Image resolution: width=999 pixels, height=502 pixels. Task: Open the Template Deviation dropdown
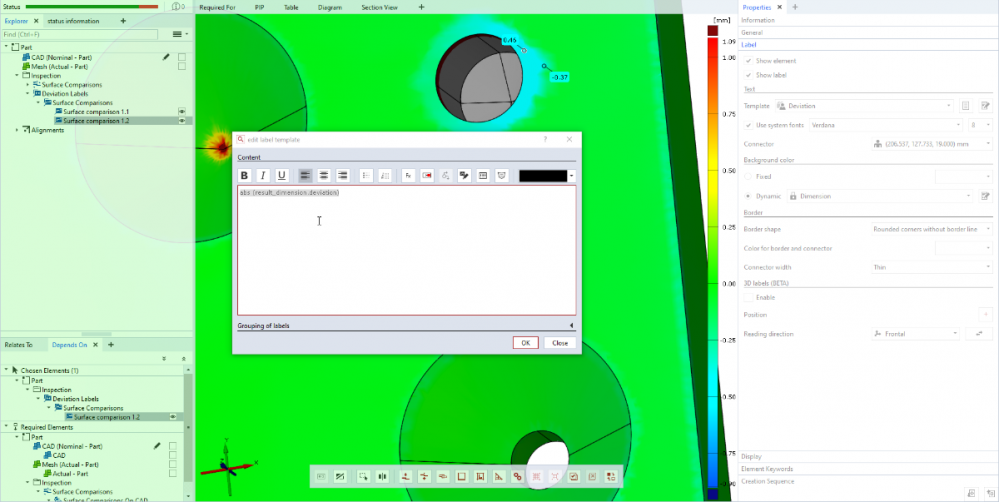[x=865, y=106]
